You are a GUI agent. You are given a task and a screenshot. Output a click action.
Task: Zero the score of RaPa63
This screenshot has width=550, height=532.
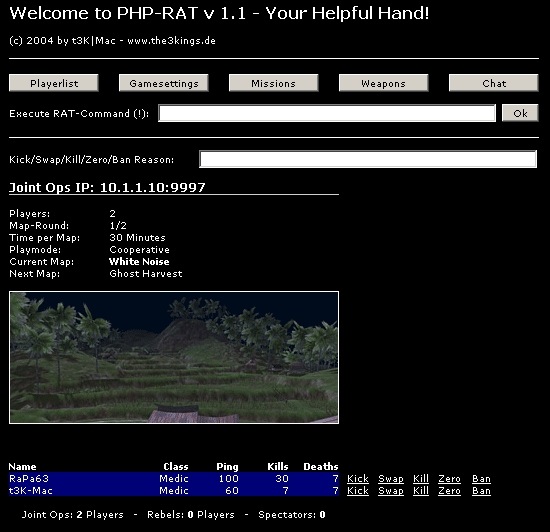[449, 479]
